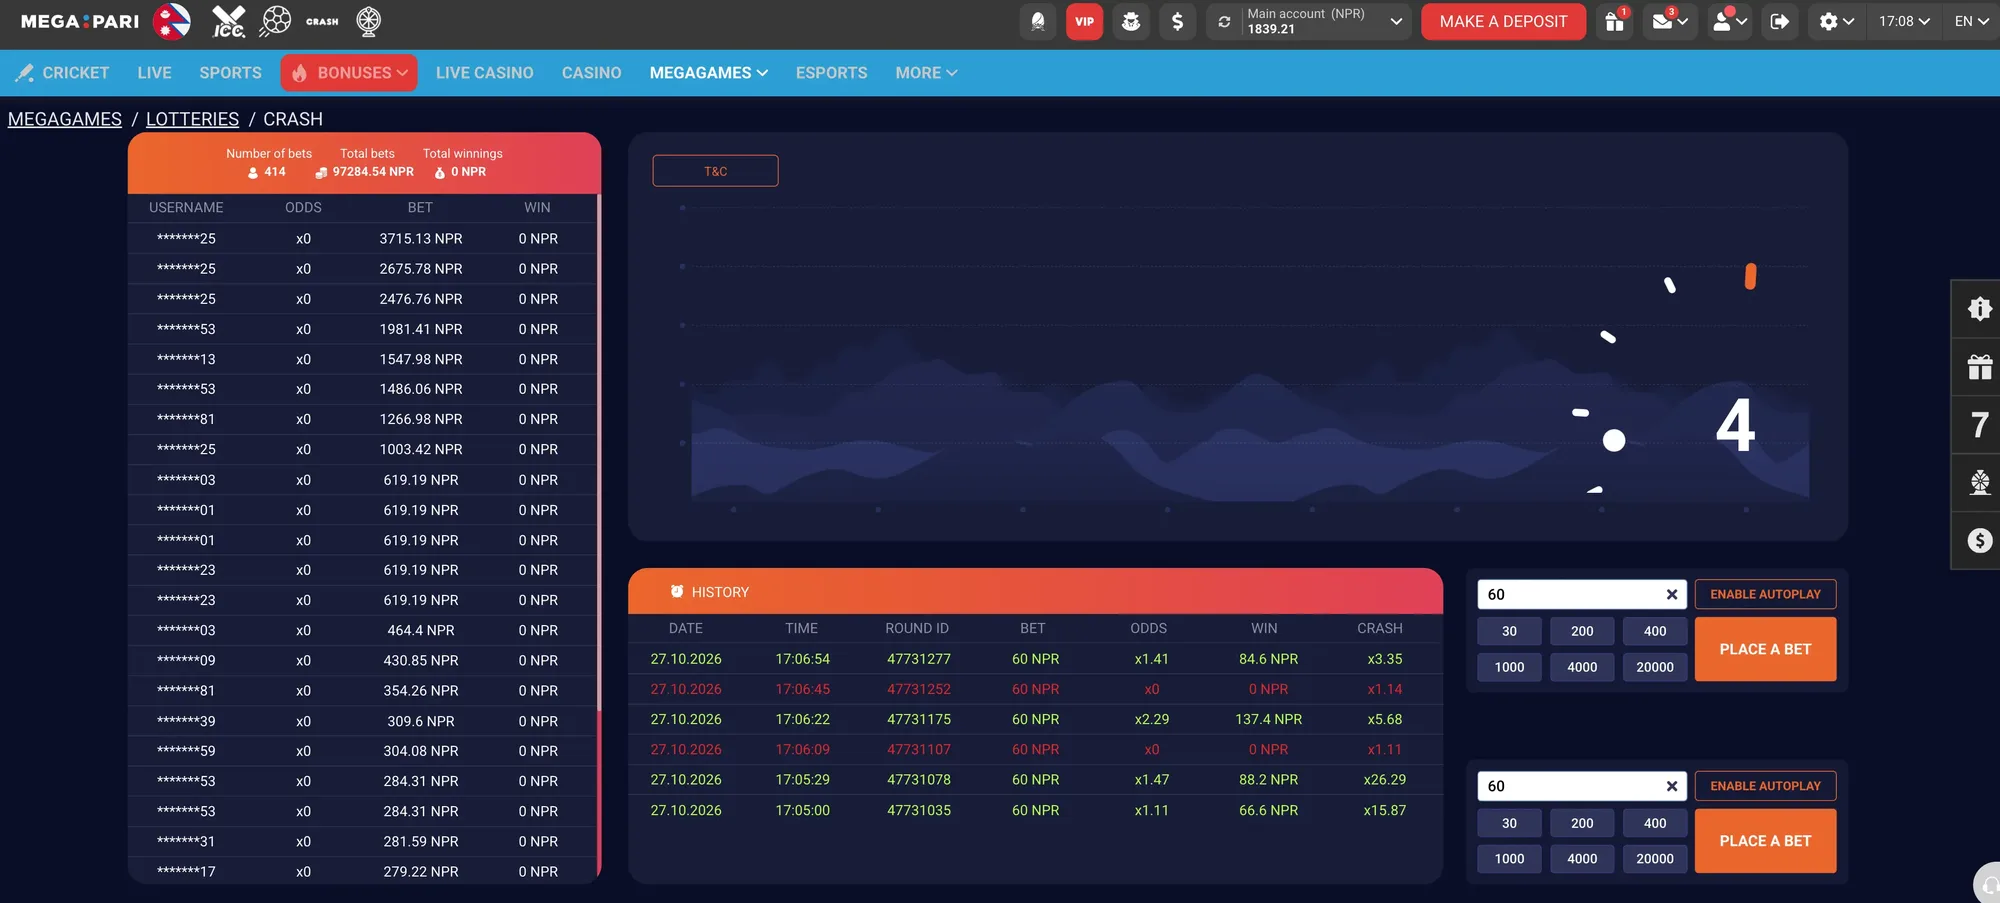Open the football shortcut icon
This screenshot has height=903, width=2000.
275,21
